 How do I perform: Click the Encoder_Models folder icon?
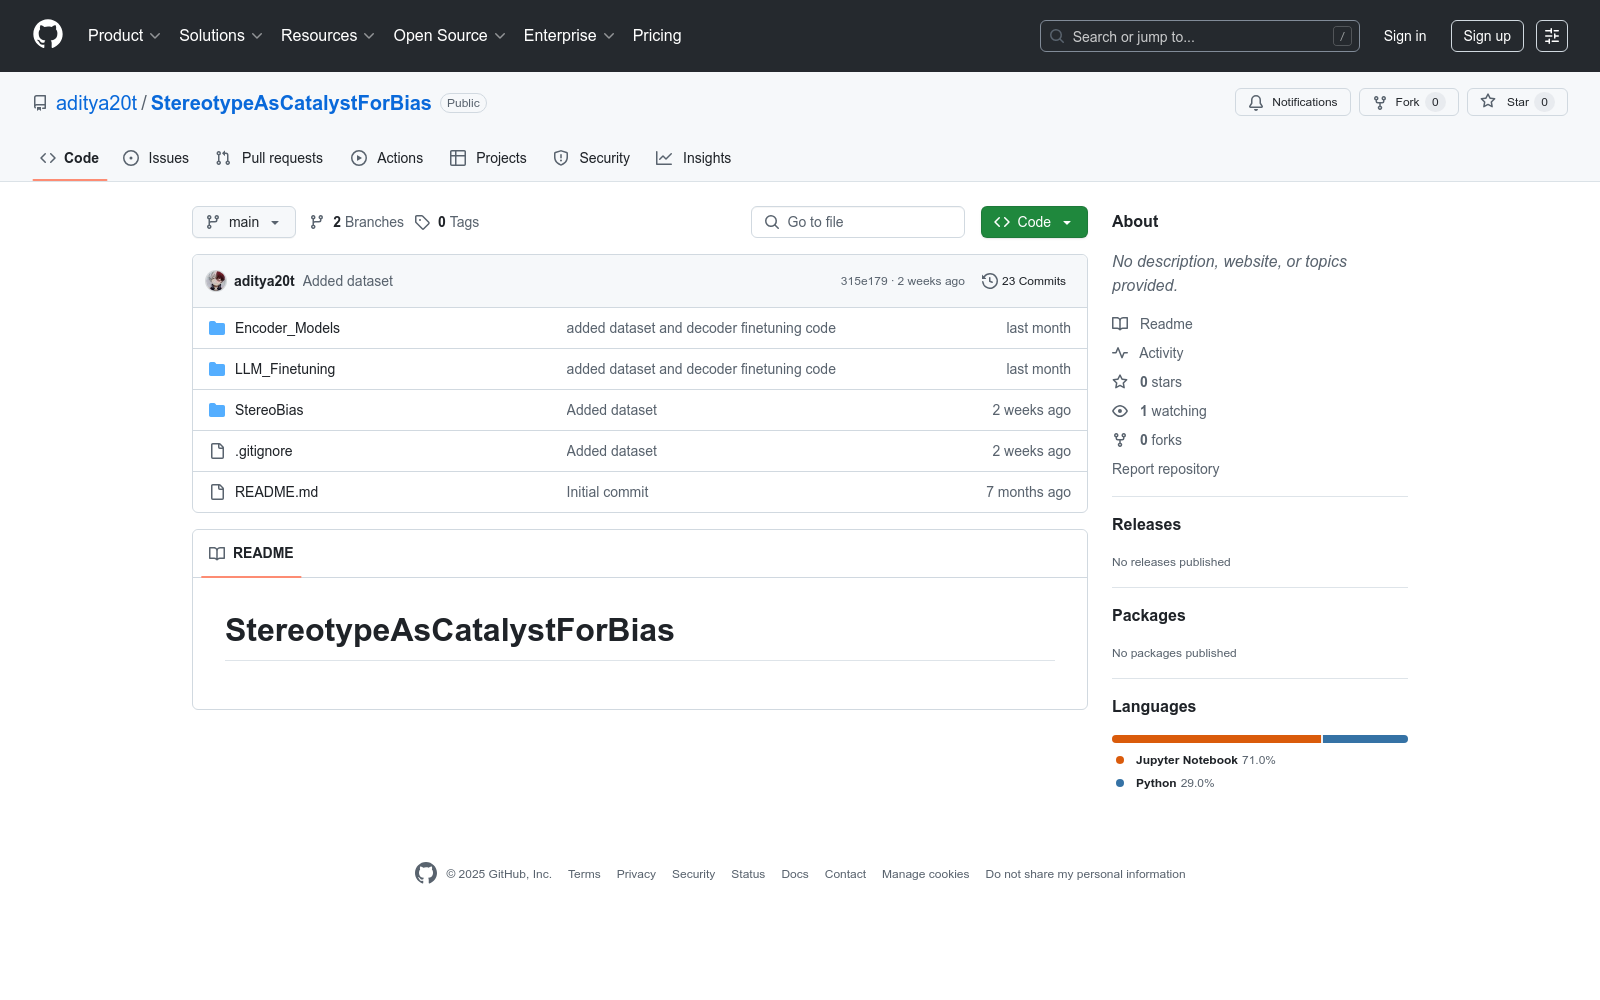(217, 328)
